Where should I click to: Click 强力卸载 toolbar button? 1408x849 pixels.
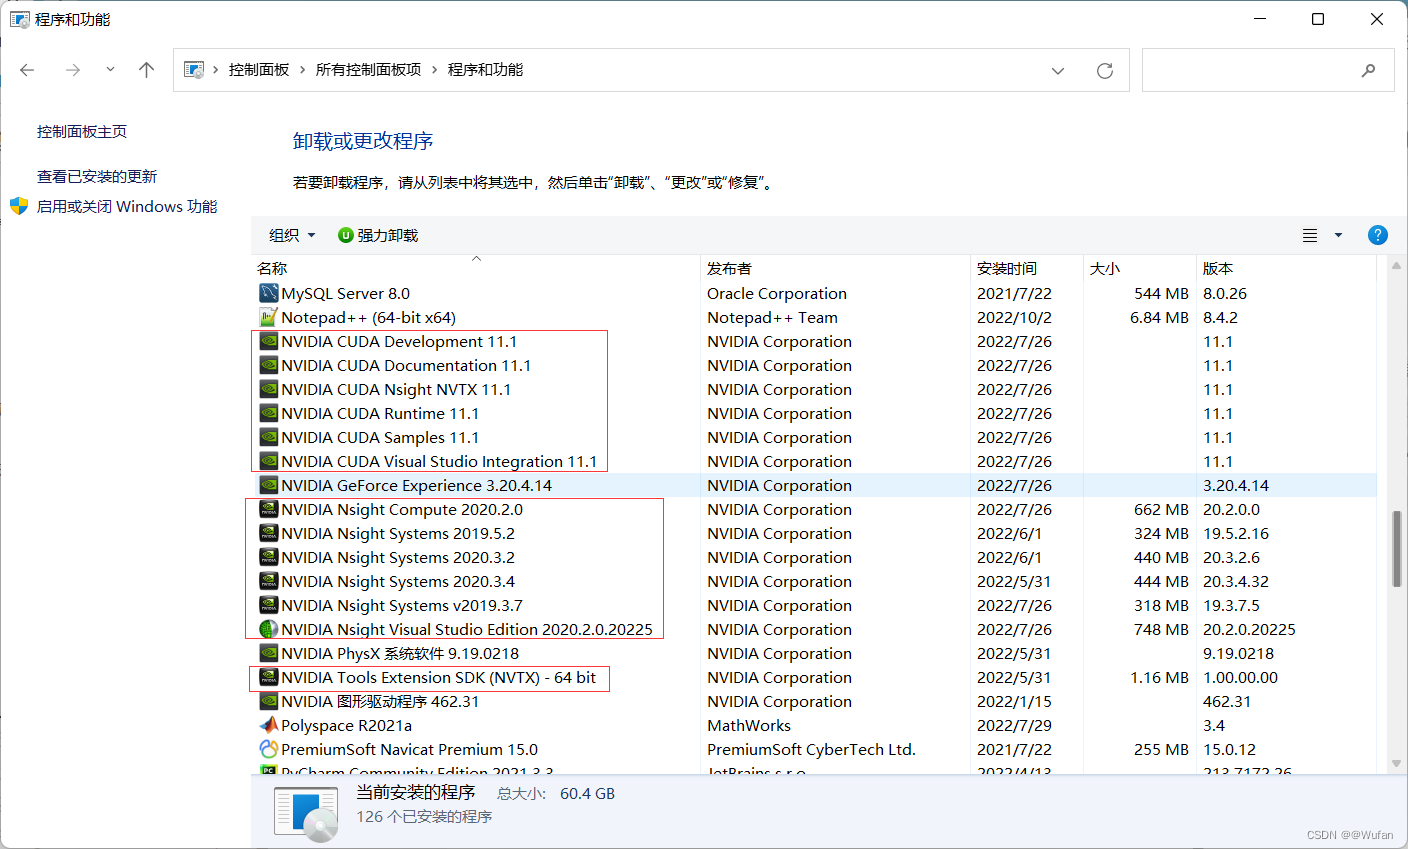[x=378, y=235]
